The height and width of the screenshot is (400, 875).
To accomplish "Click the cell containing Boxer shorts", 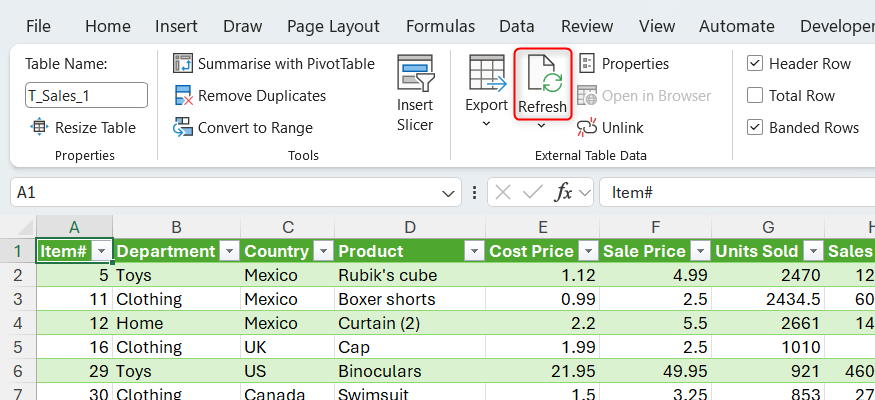I will click(410, 299).
